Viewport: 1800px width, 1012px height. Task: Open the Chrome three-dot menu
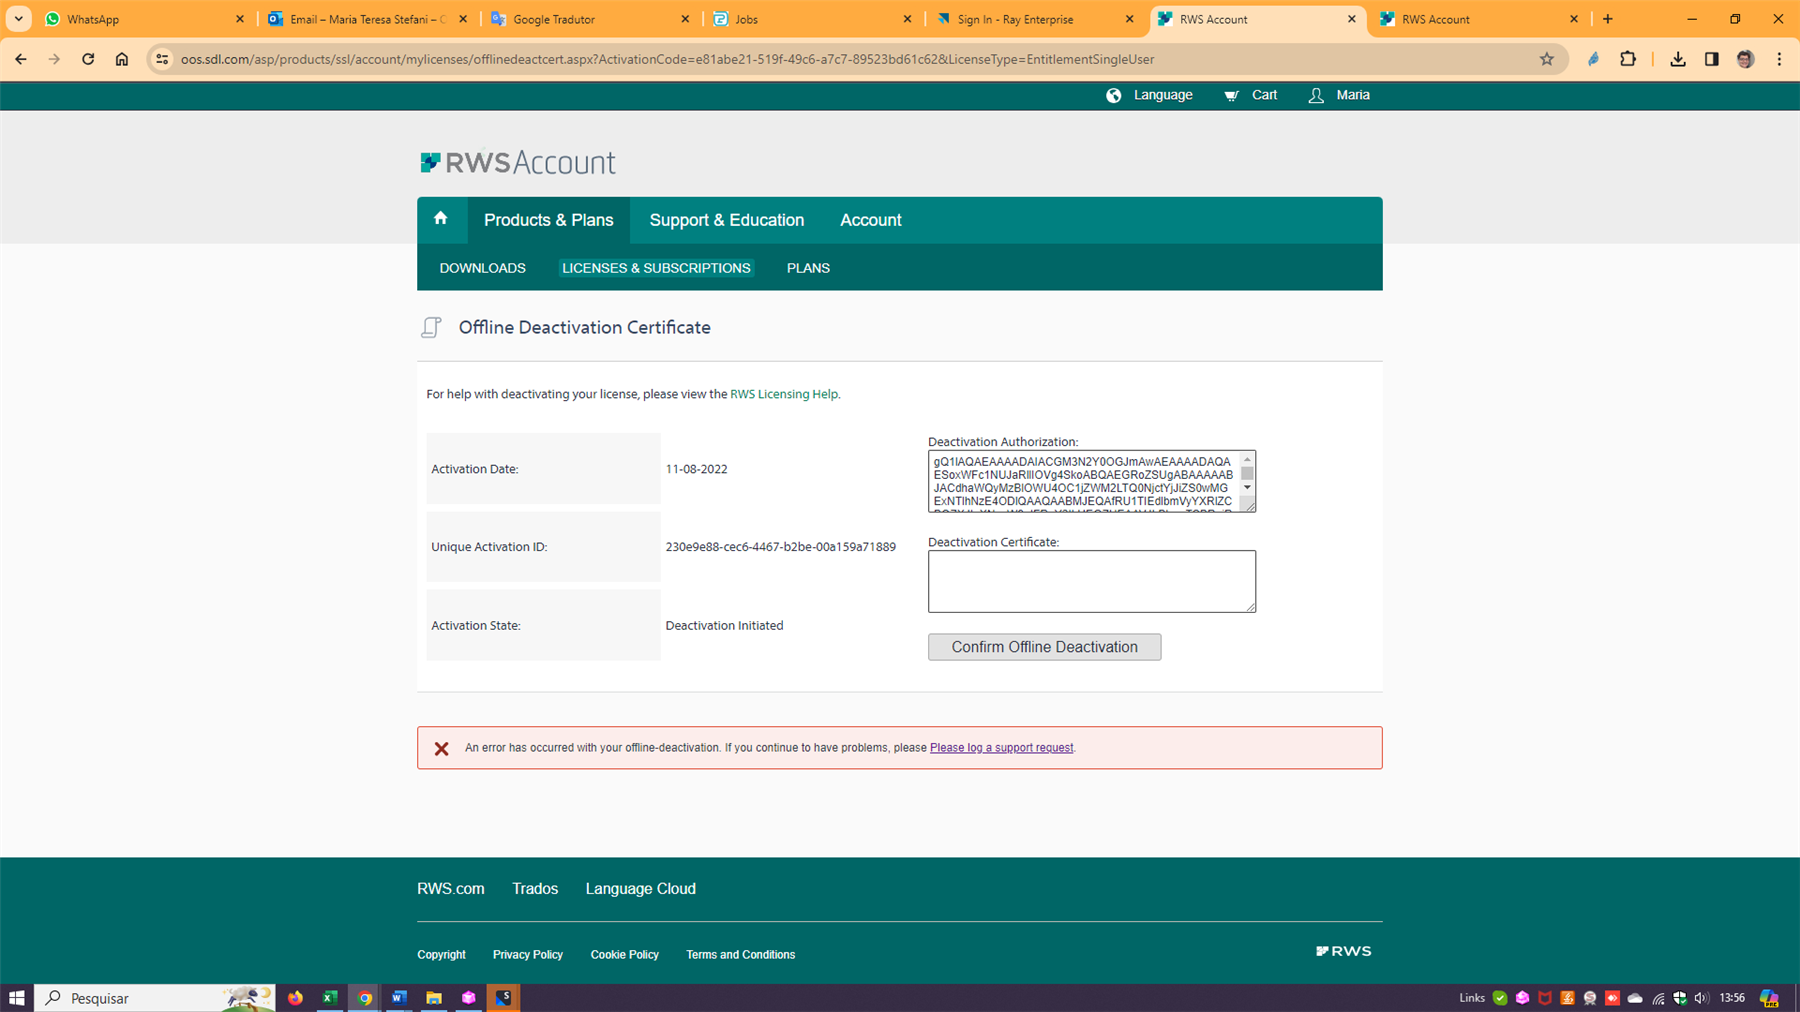pos(1779,59)
